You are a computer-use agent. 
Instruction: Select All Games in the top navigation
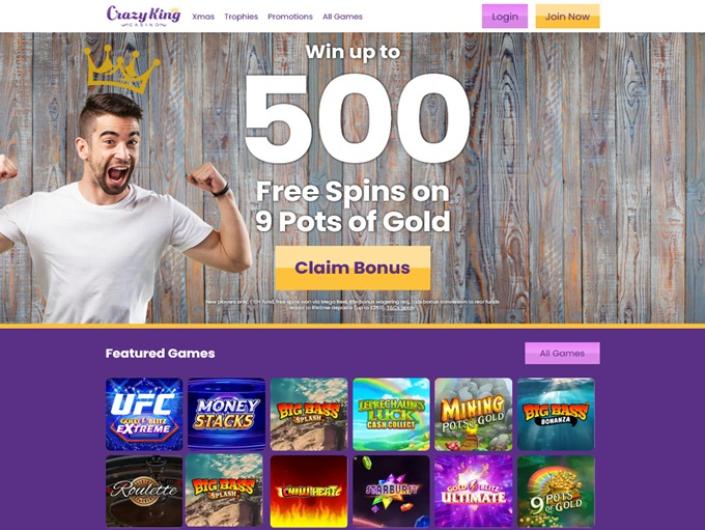(x=342, y=17)
